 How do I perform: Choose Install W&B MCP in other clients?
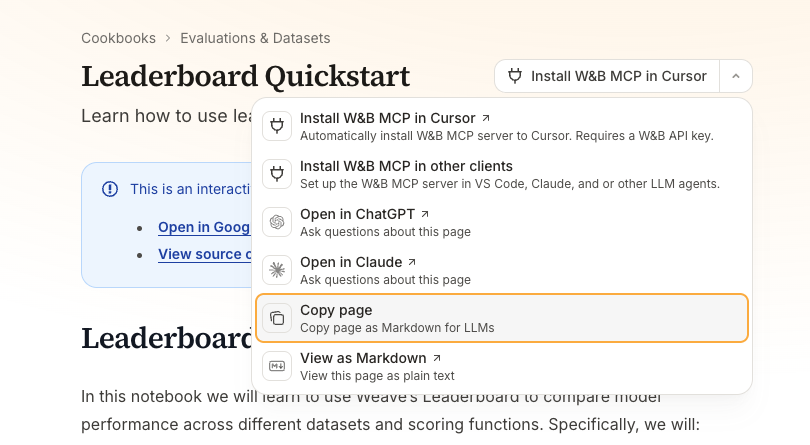[x=502, y=174]
